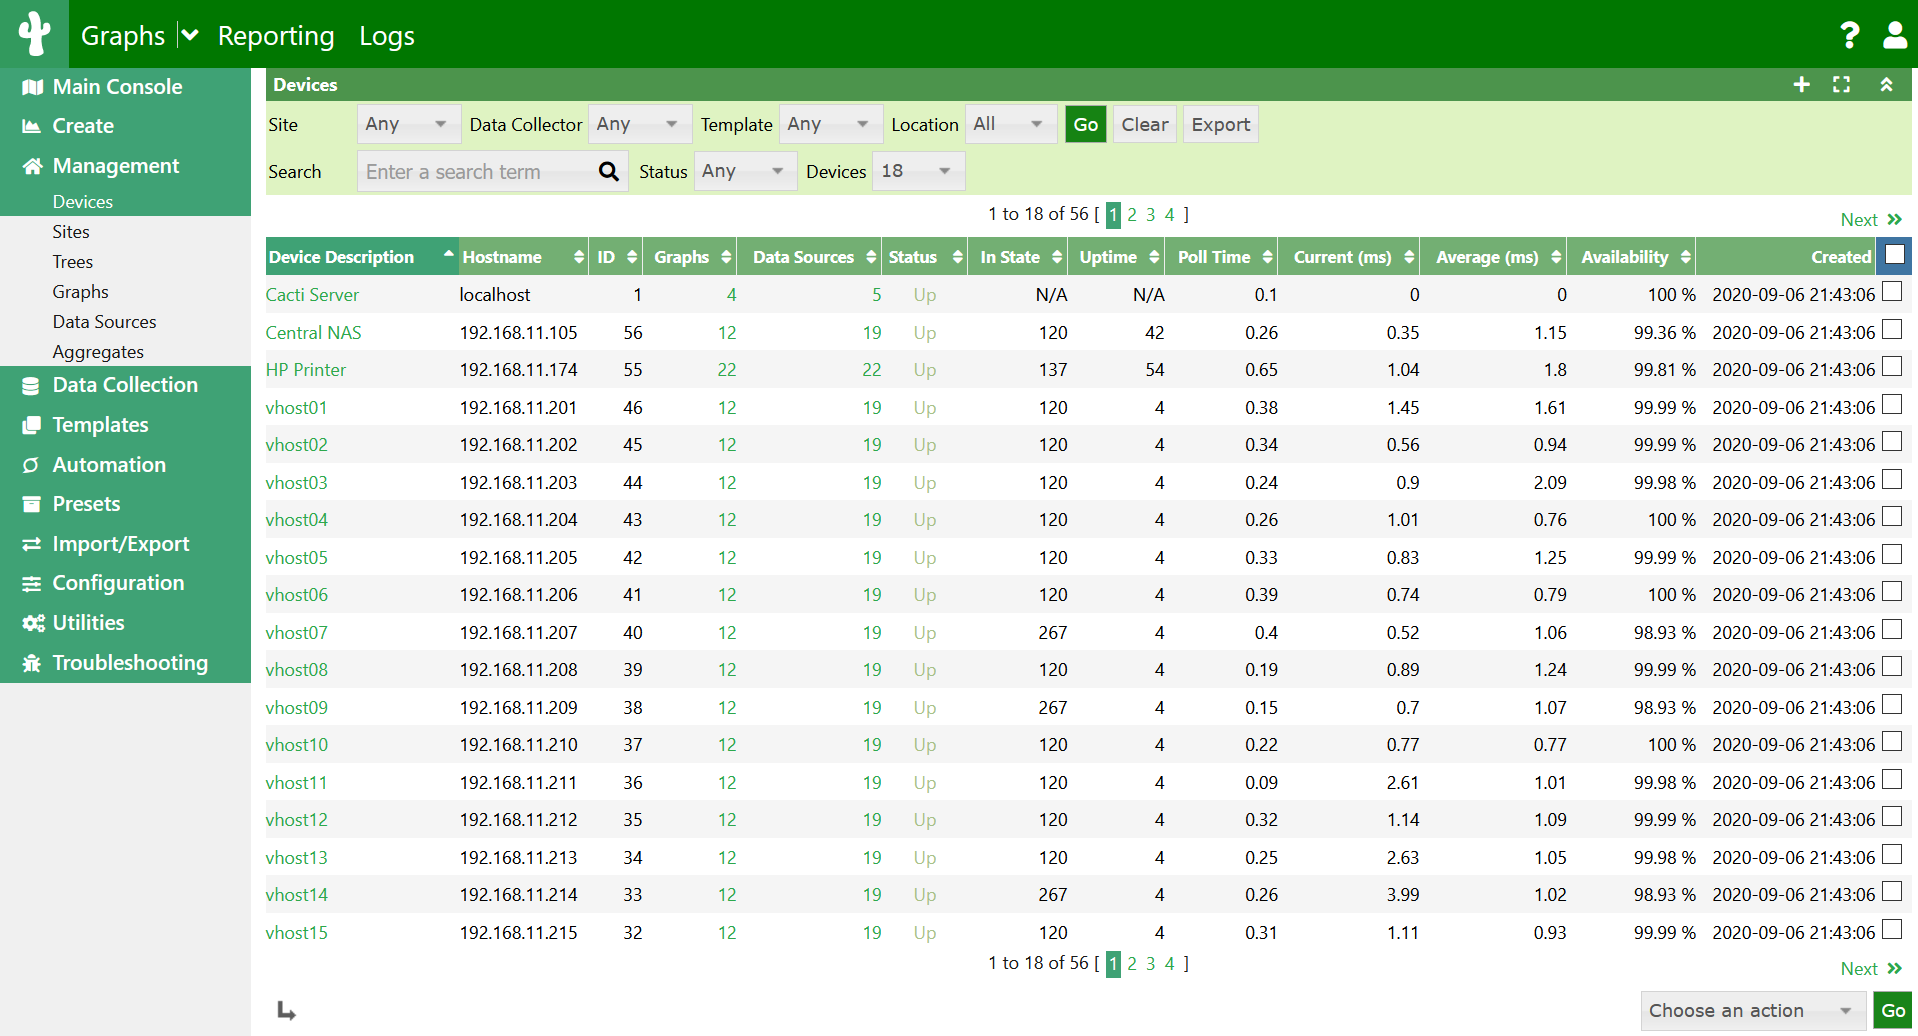Open the Site filter dropdown
Viewport: 1918px width, 1036px height.
[408, 123]
